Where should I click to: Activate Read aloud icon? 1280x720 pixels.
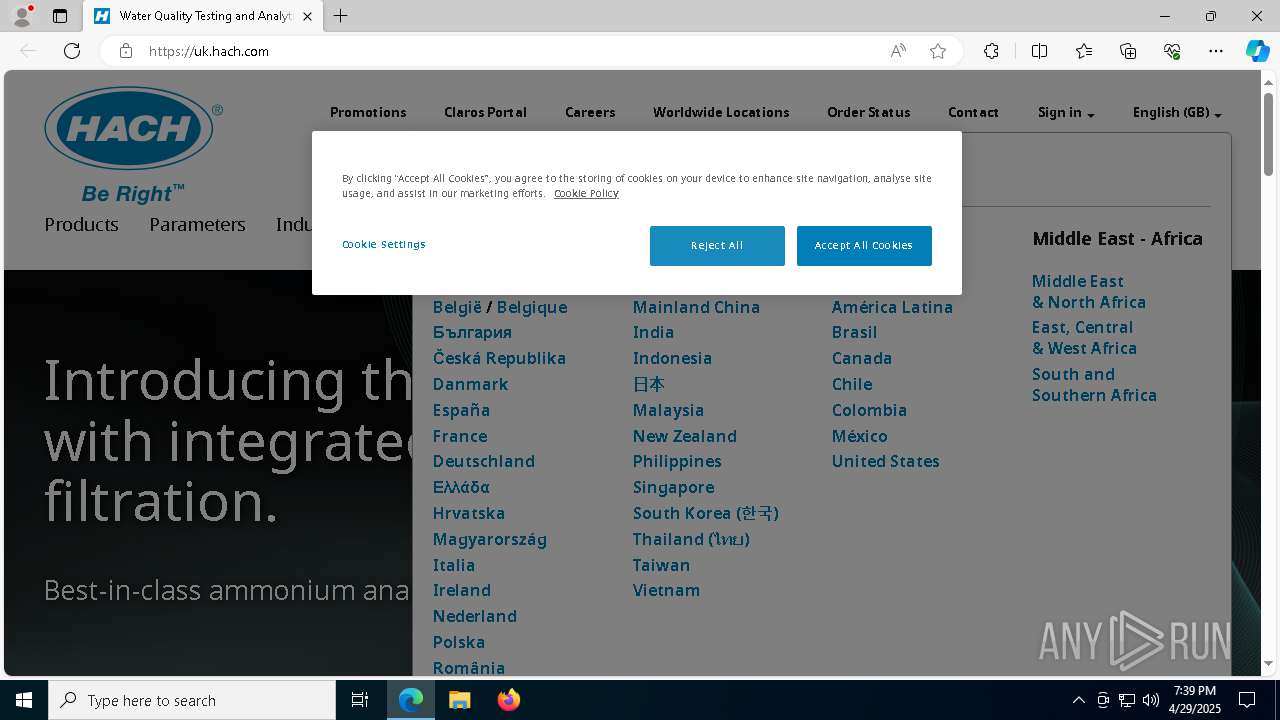click(898, 51)
